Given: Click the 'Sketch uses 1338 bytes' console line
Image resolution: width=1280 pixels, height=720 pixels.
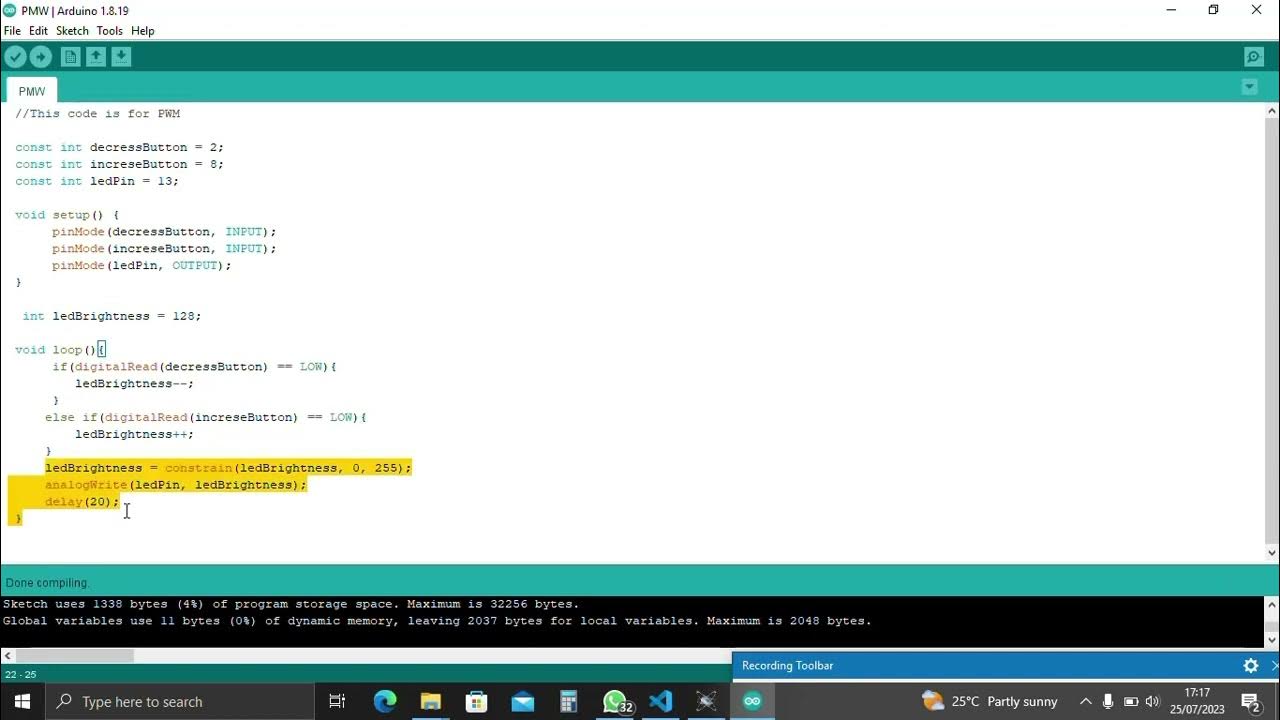Looking at the screenshot, I should pyautogui.click(x=290, y=604).
